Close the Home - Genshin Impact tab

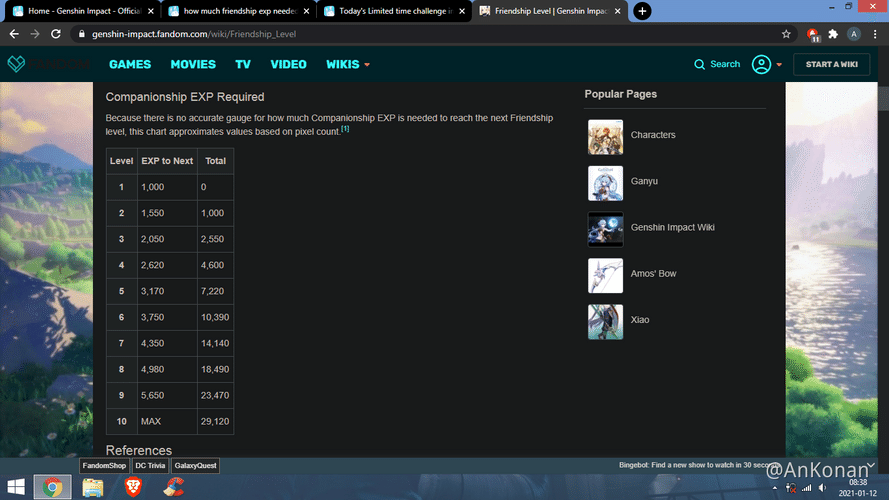[x=150, y=11]
